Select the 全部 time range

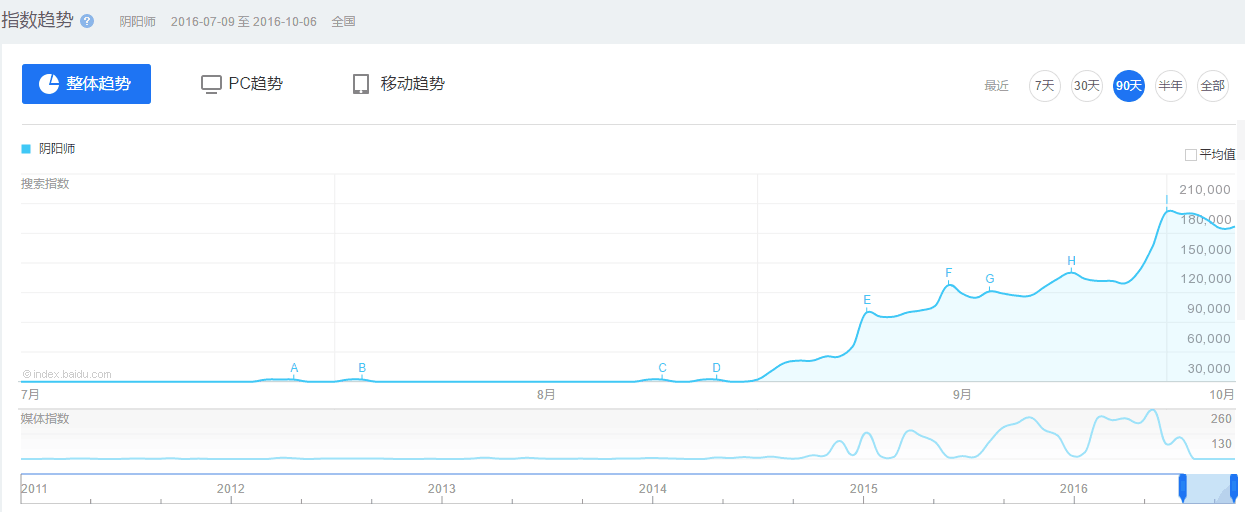[x=1212, y=86]
